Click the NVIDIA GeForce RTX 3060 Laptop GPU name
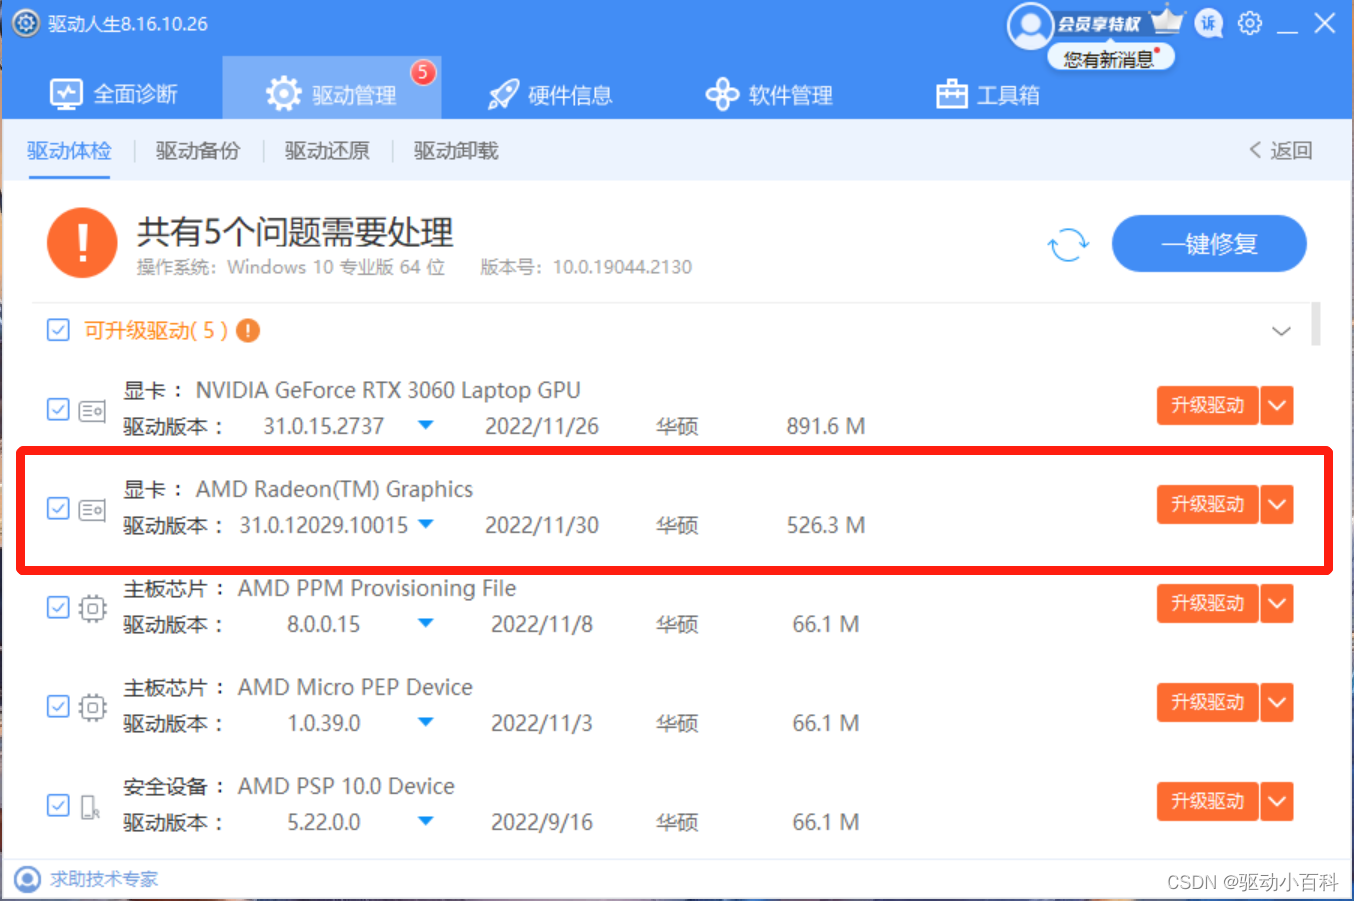Viewport: 1354px width, 901px height. coord(388,390)
